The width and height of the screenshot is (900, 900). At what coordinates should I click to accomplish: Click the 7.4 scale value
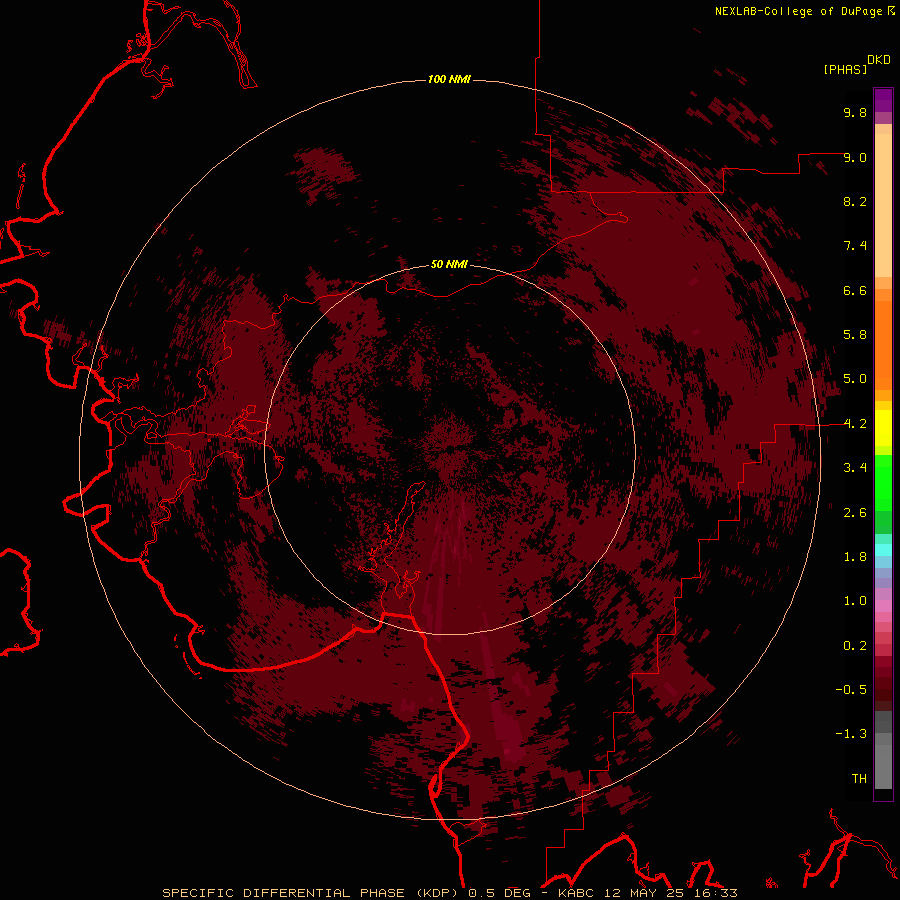click(x=855, y=246)
